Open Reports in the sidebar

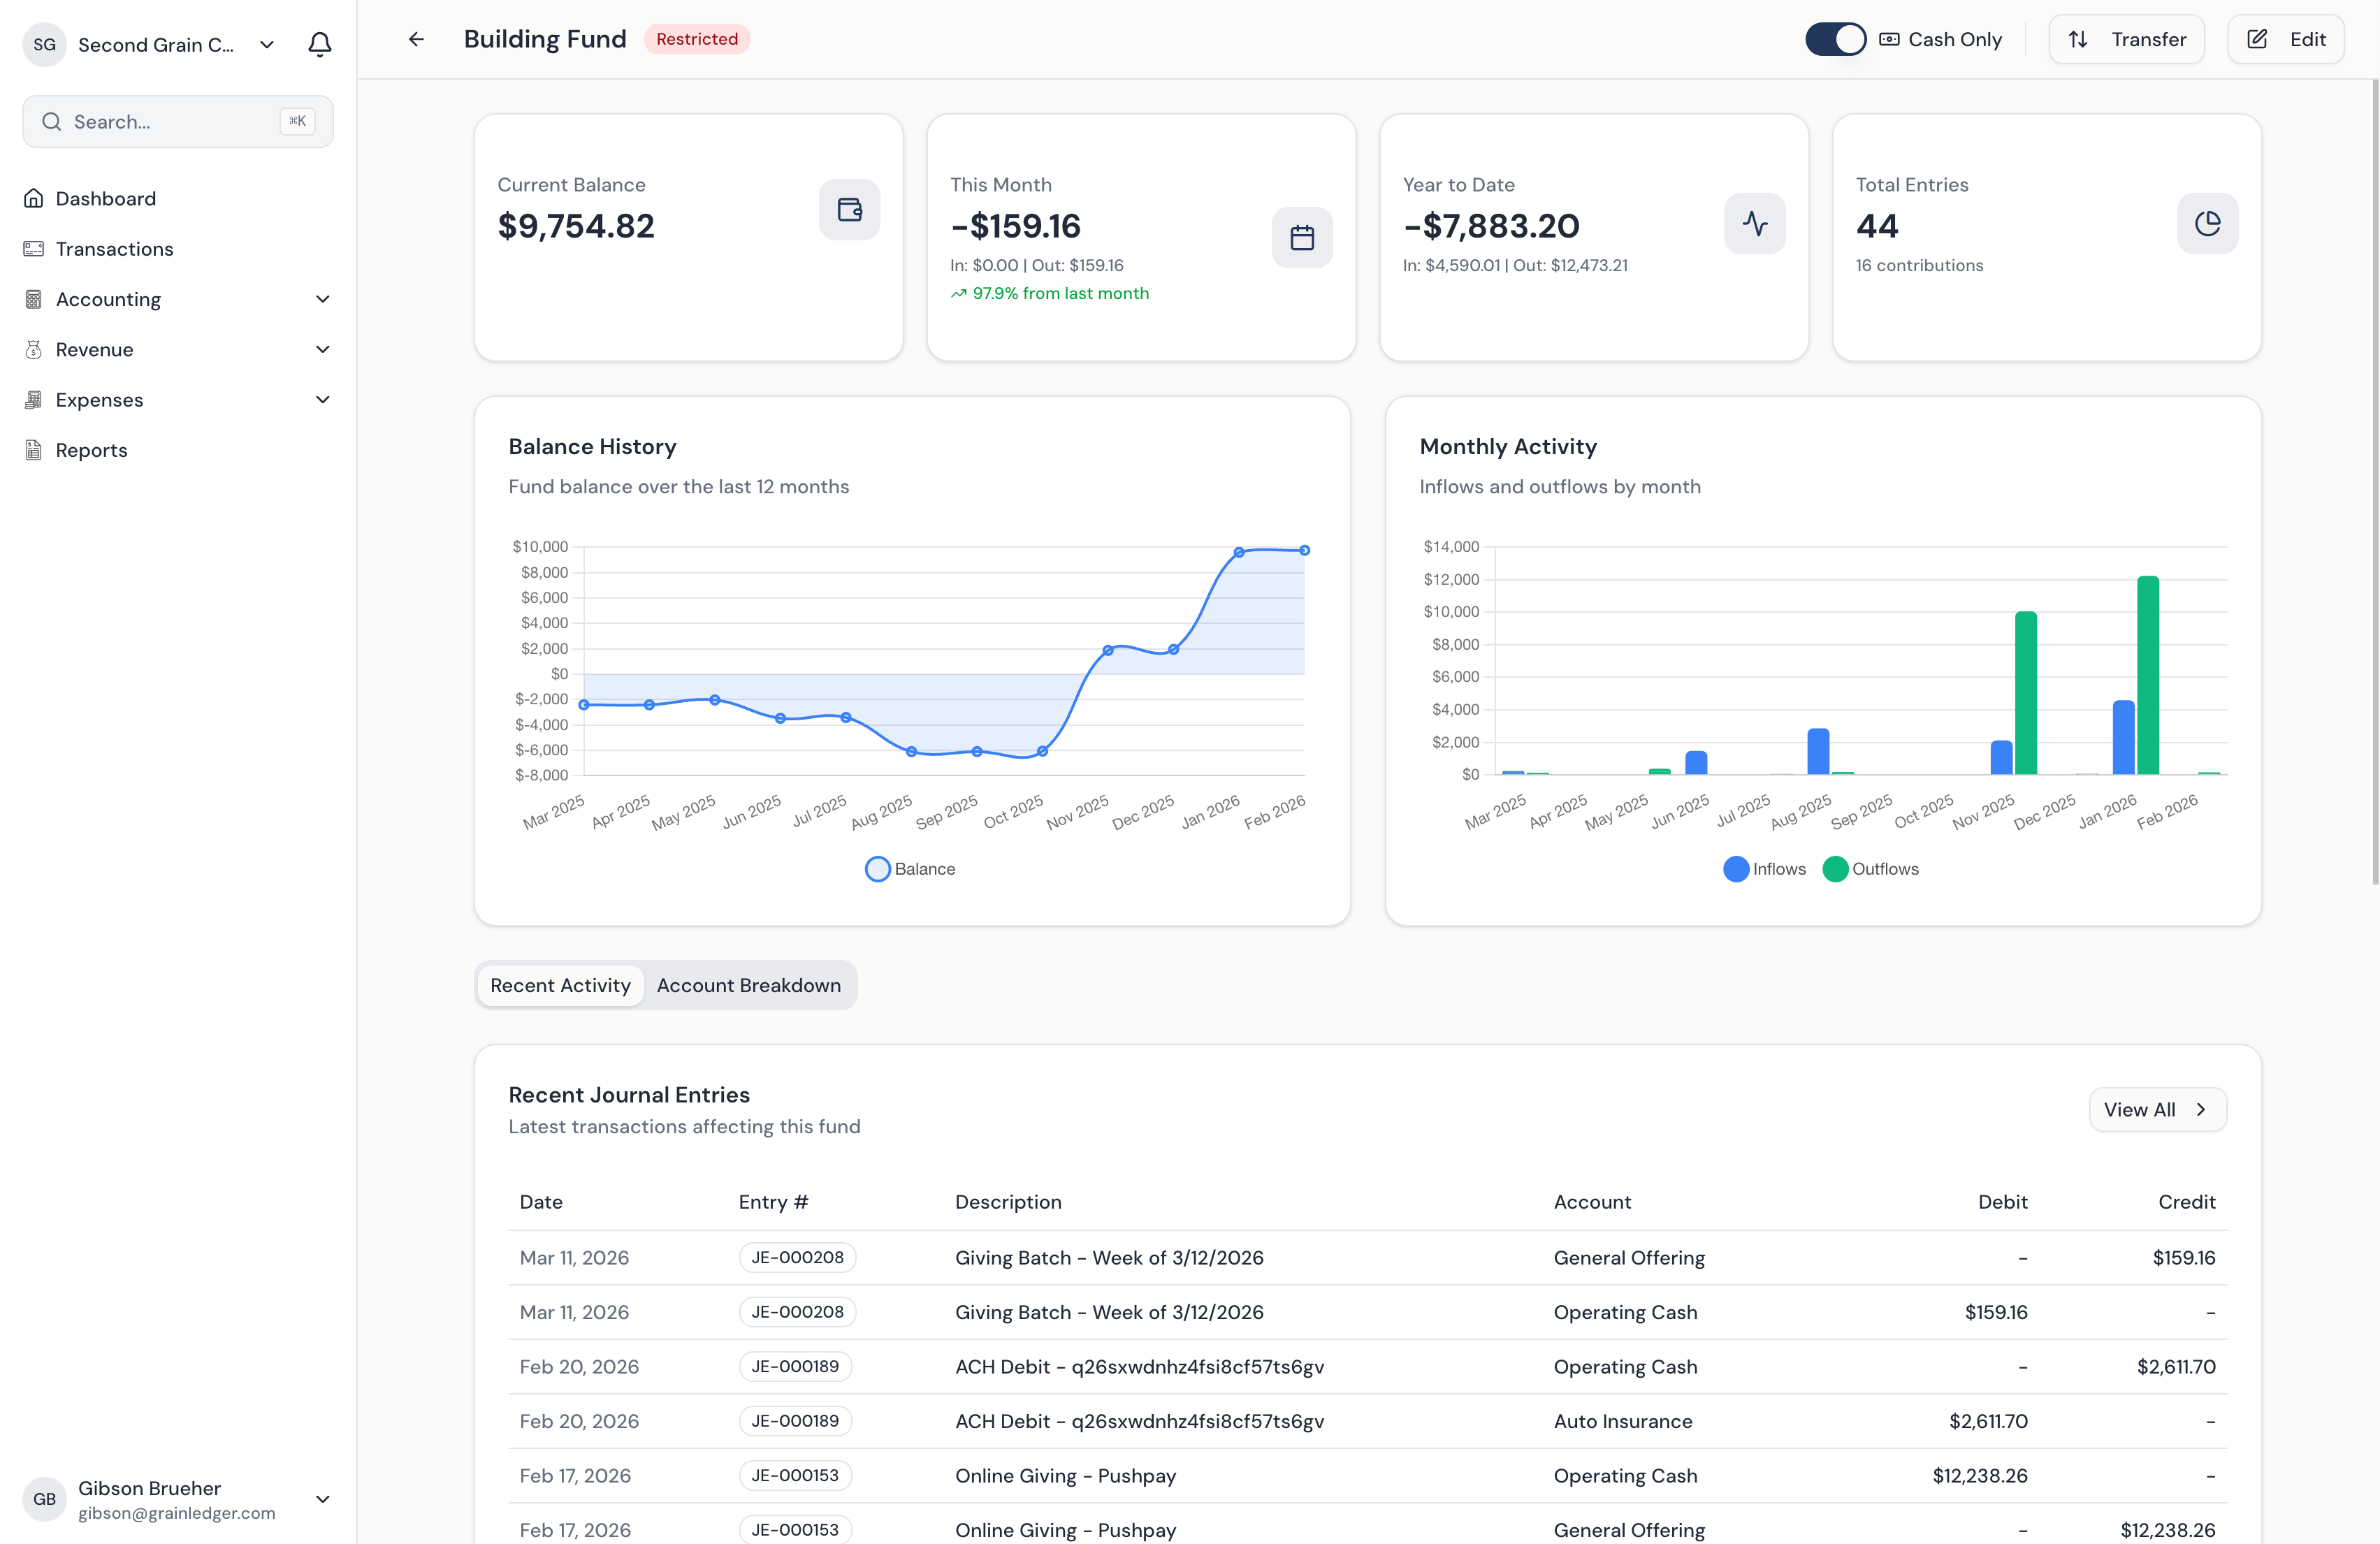91,450
